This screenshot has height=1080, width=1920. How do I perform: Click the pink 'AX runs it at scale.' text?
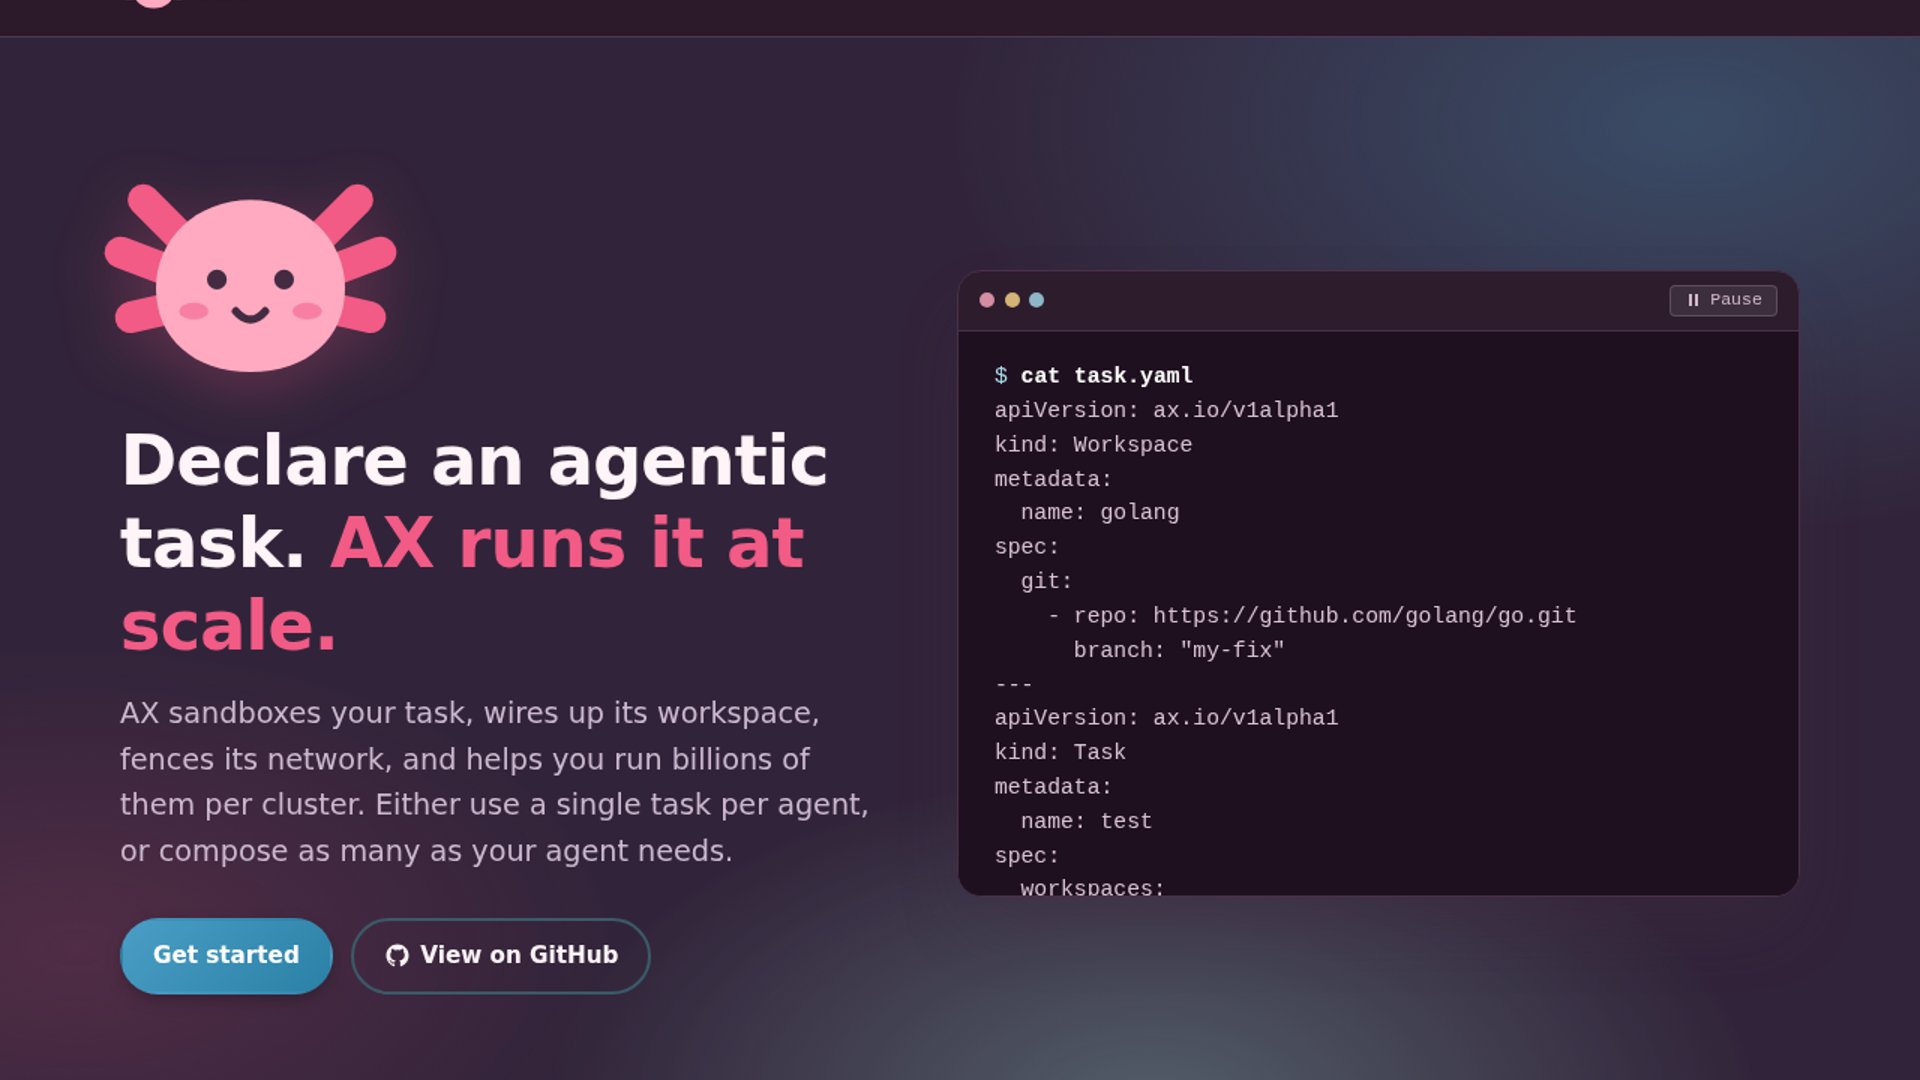(x=462, y=584)
